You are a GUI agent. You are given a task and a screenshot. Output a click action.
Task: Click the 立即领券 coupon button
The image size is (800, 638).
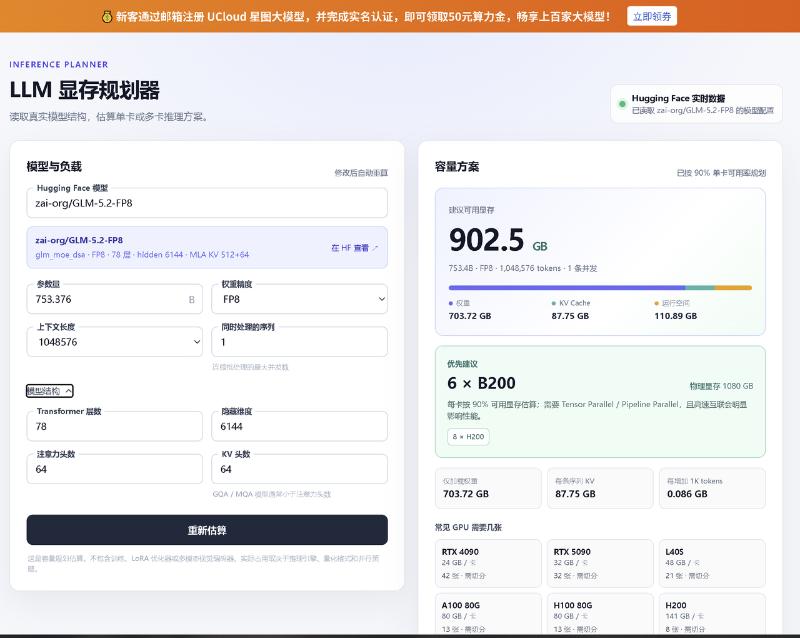click(x=652, y=16)
